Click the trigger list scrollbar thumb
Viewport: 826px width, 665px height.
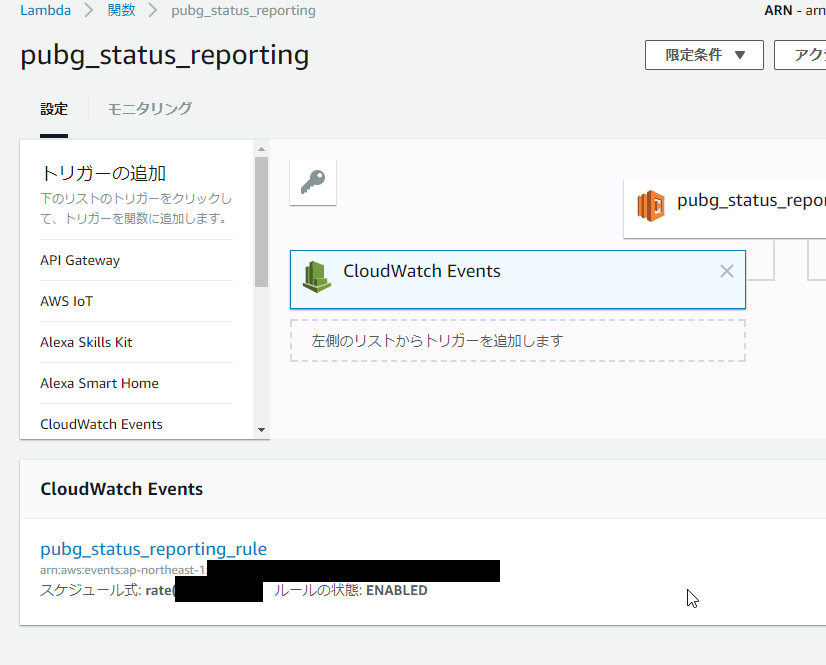coord(261,222)
